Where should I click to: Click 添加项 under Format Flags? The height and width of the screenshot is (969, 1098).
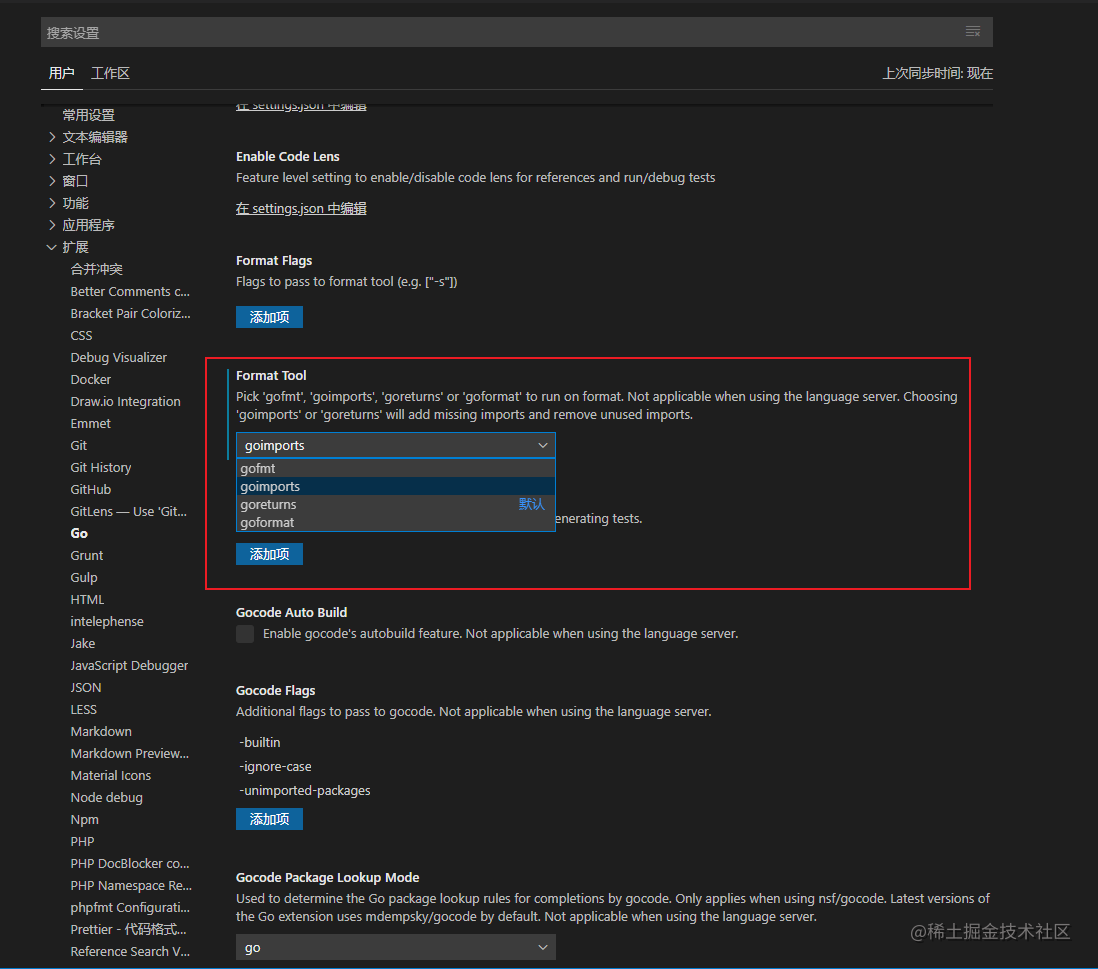pyautogui.click(x=268, y=316)
